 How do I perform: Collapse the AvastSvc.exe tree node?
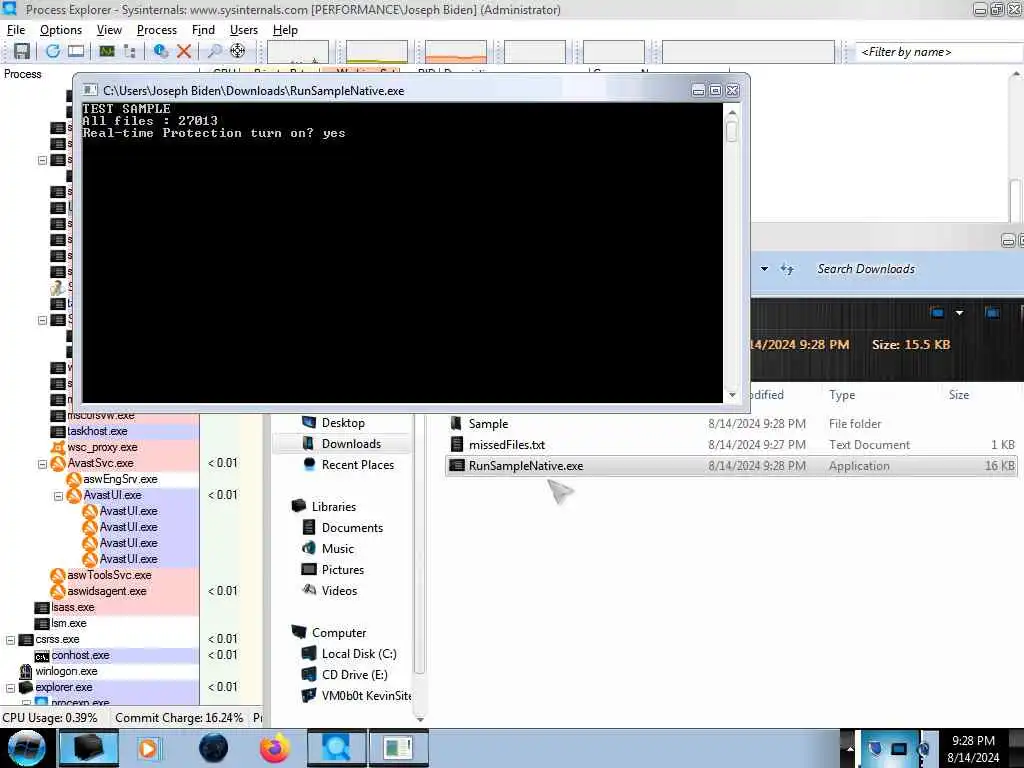(42, 464)
